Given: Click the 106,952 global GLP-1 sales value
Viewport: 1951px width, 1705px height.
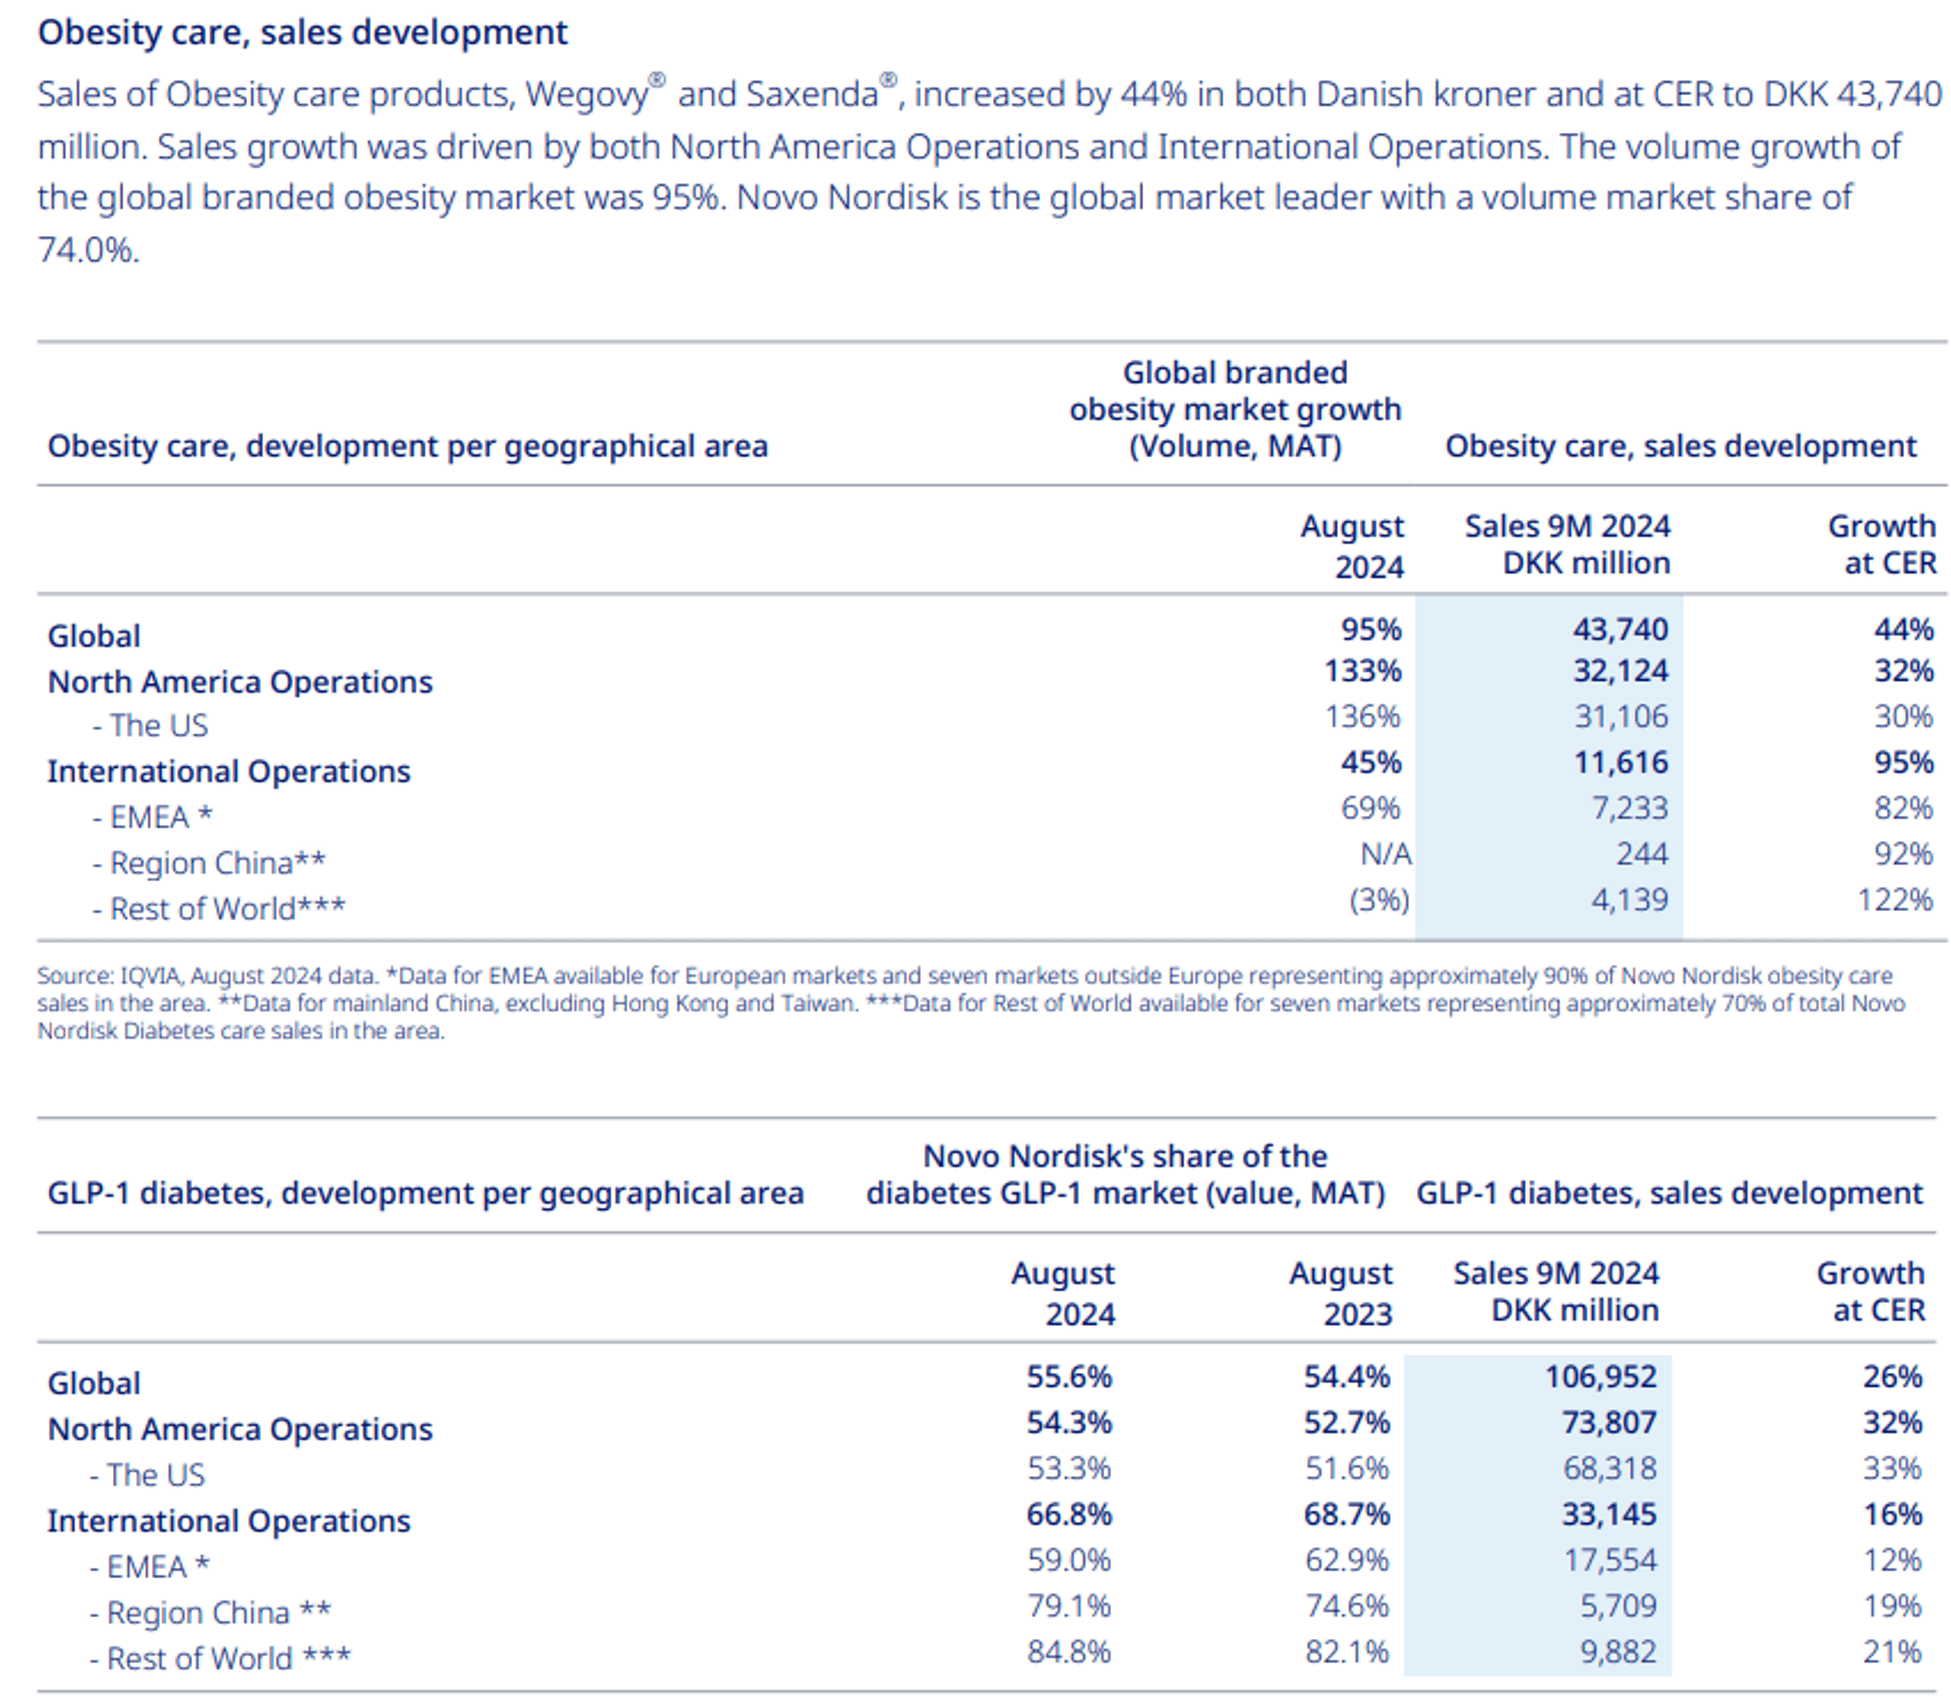Looking at the screenshot, I should click(1601, 1376).
